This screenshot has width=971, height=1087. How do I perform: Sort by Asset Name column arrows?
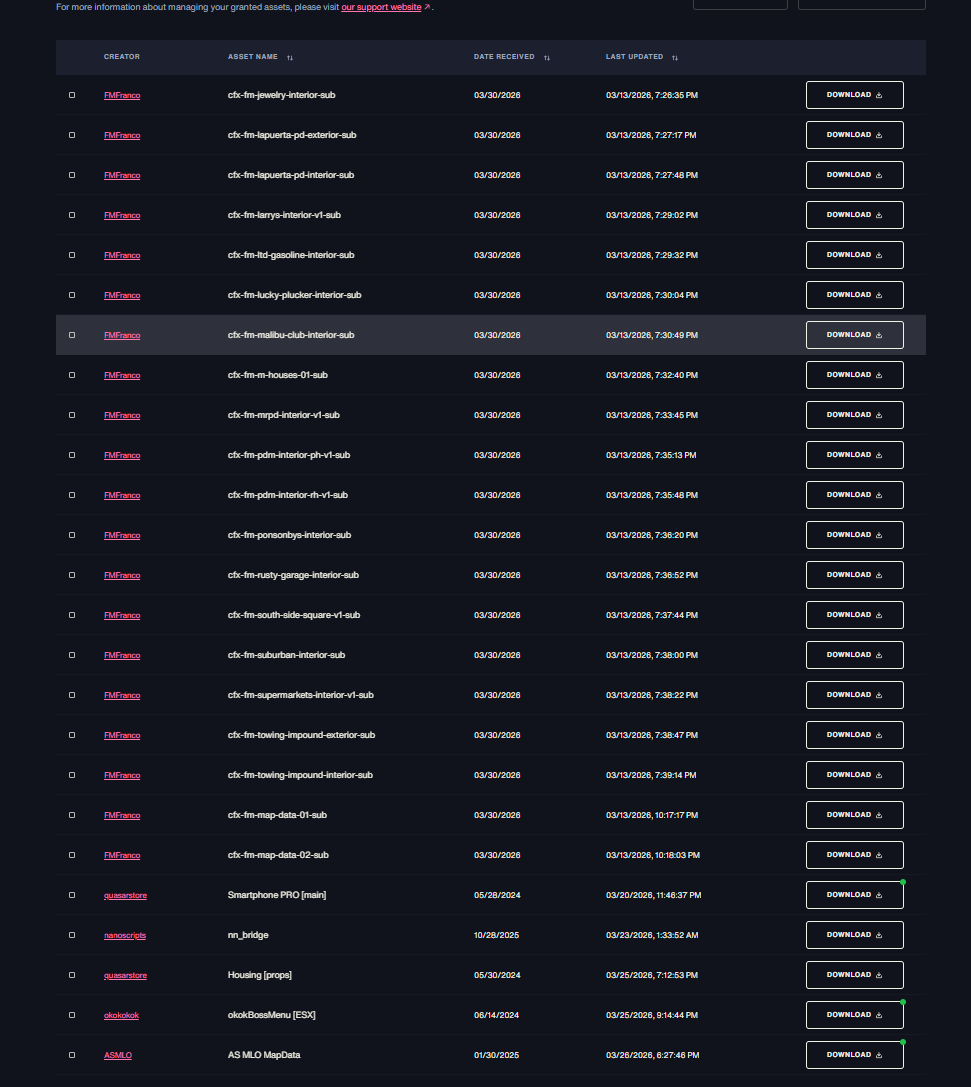[290, 58]
